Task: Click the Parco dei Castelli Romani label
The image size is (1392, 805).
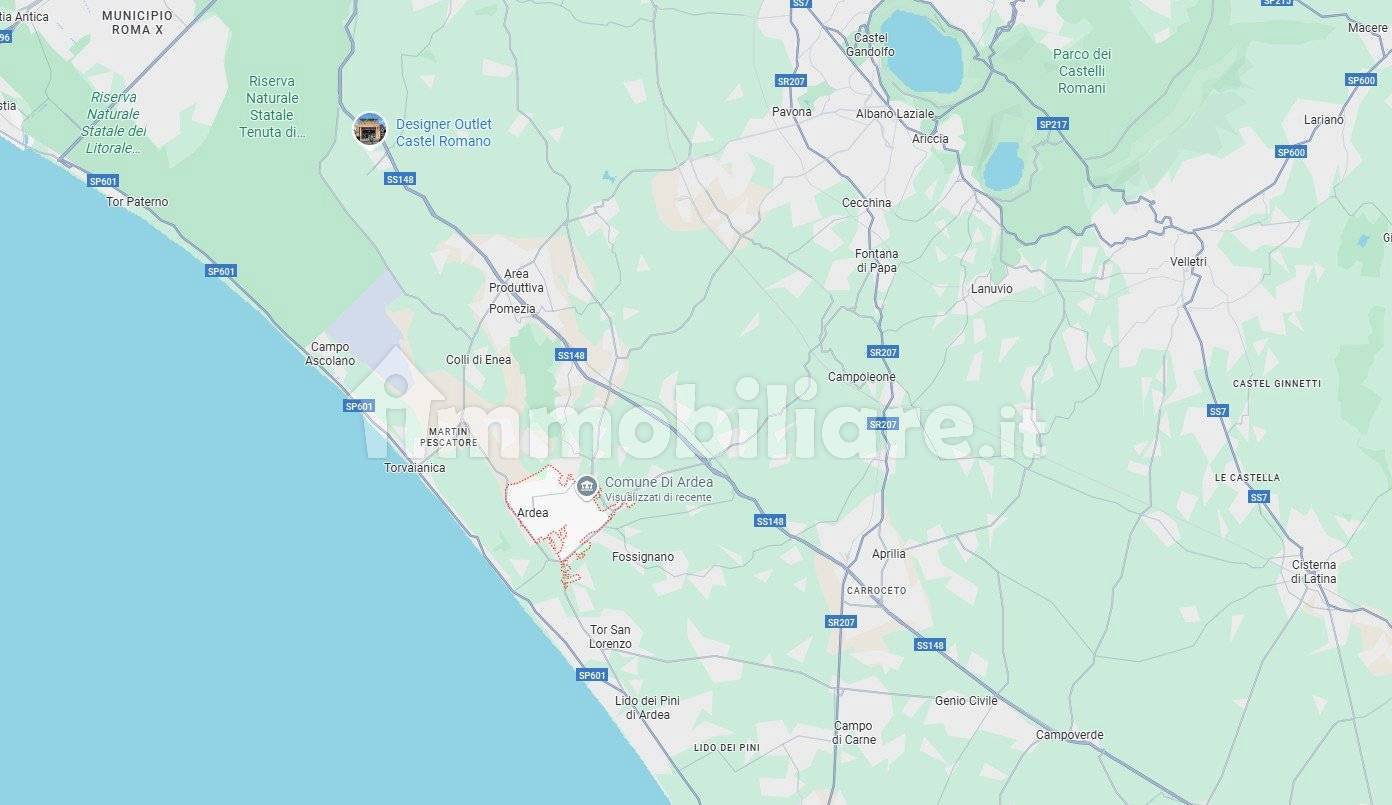Action: point(1082,71)
